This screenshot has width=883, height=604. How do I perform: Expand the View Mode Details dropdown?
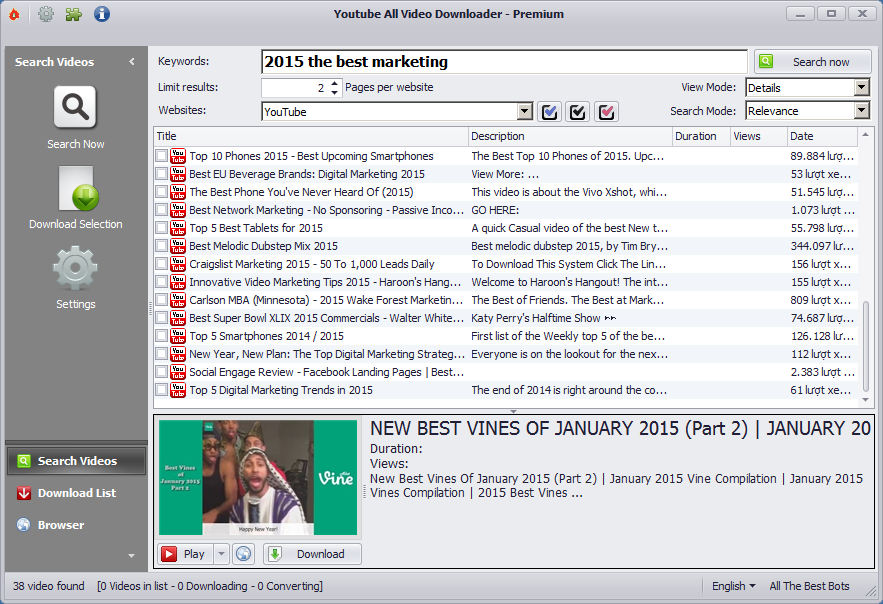(862, 87)
